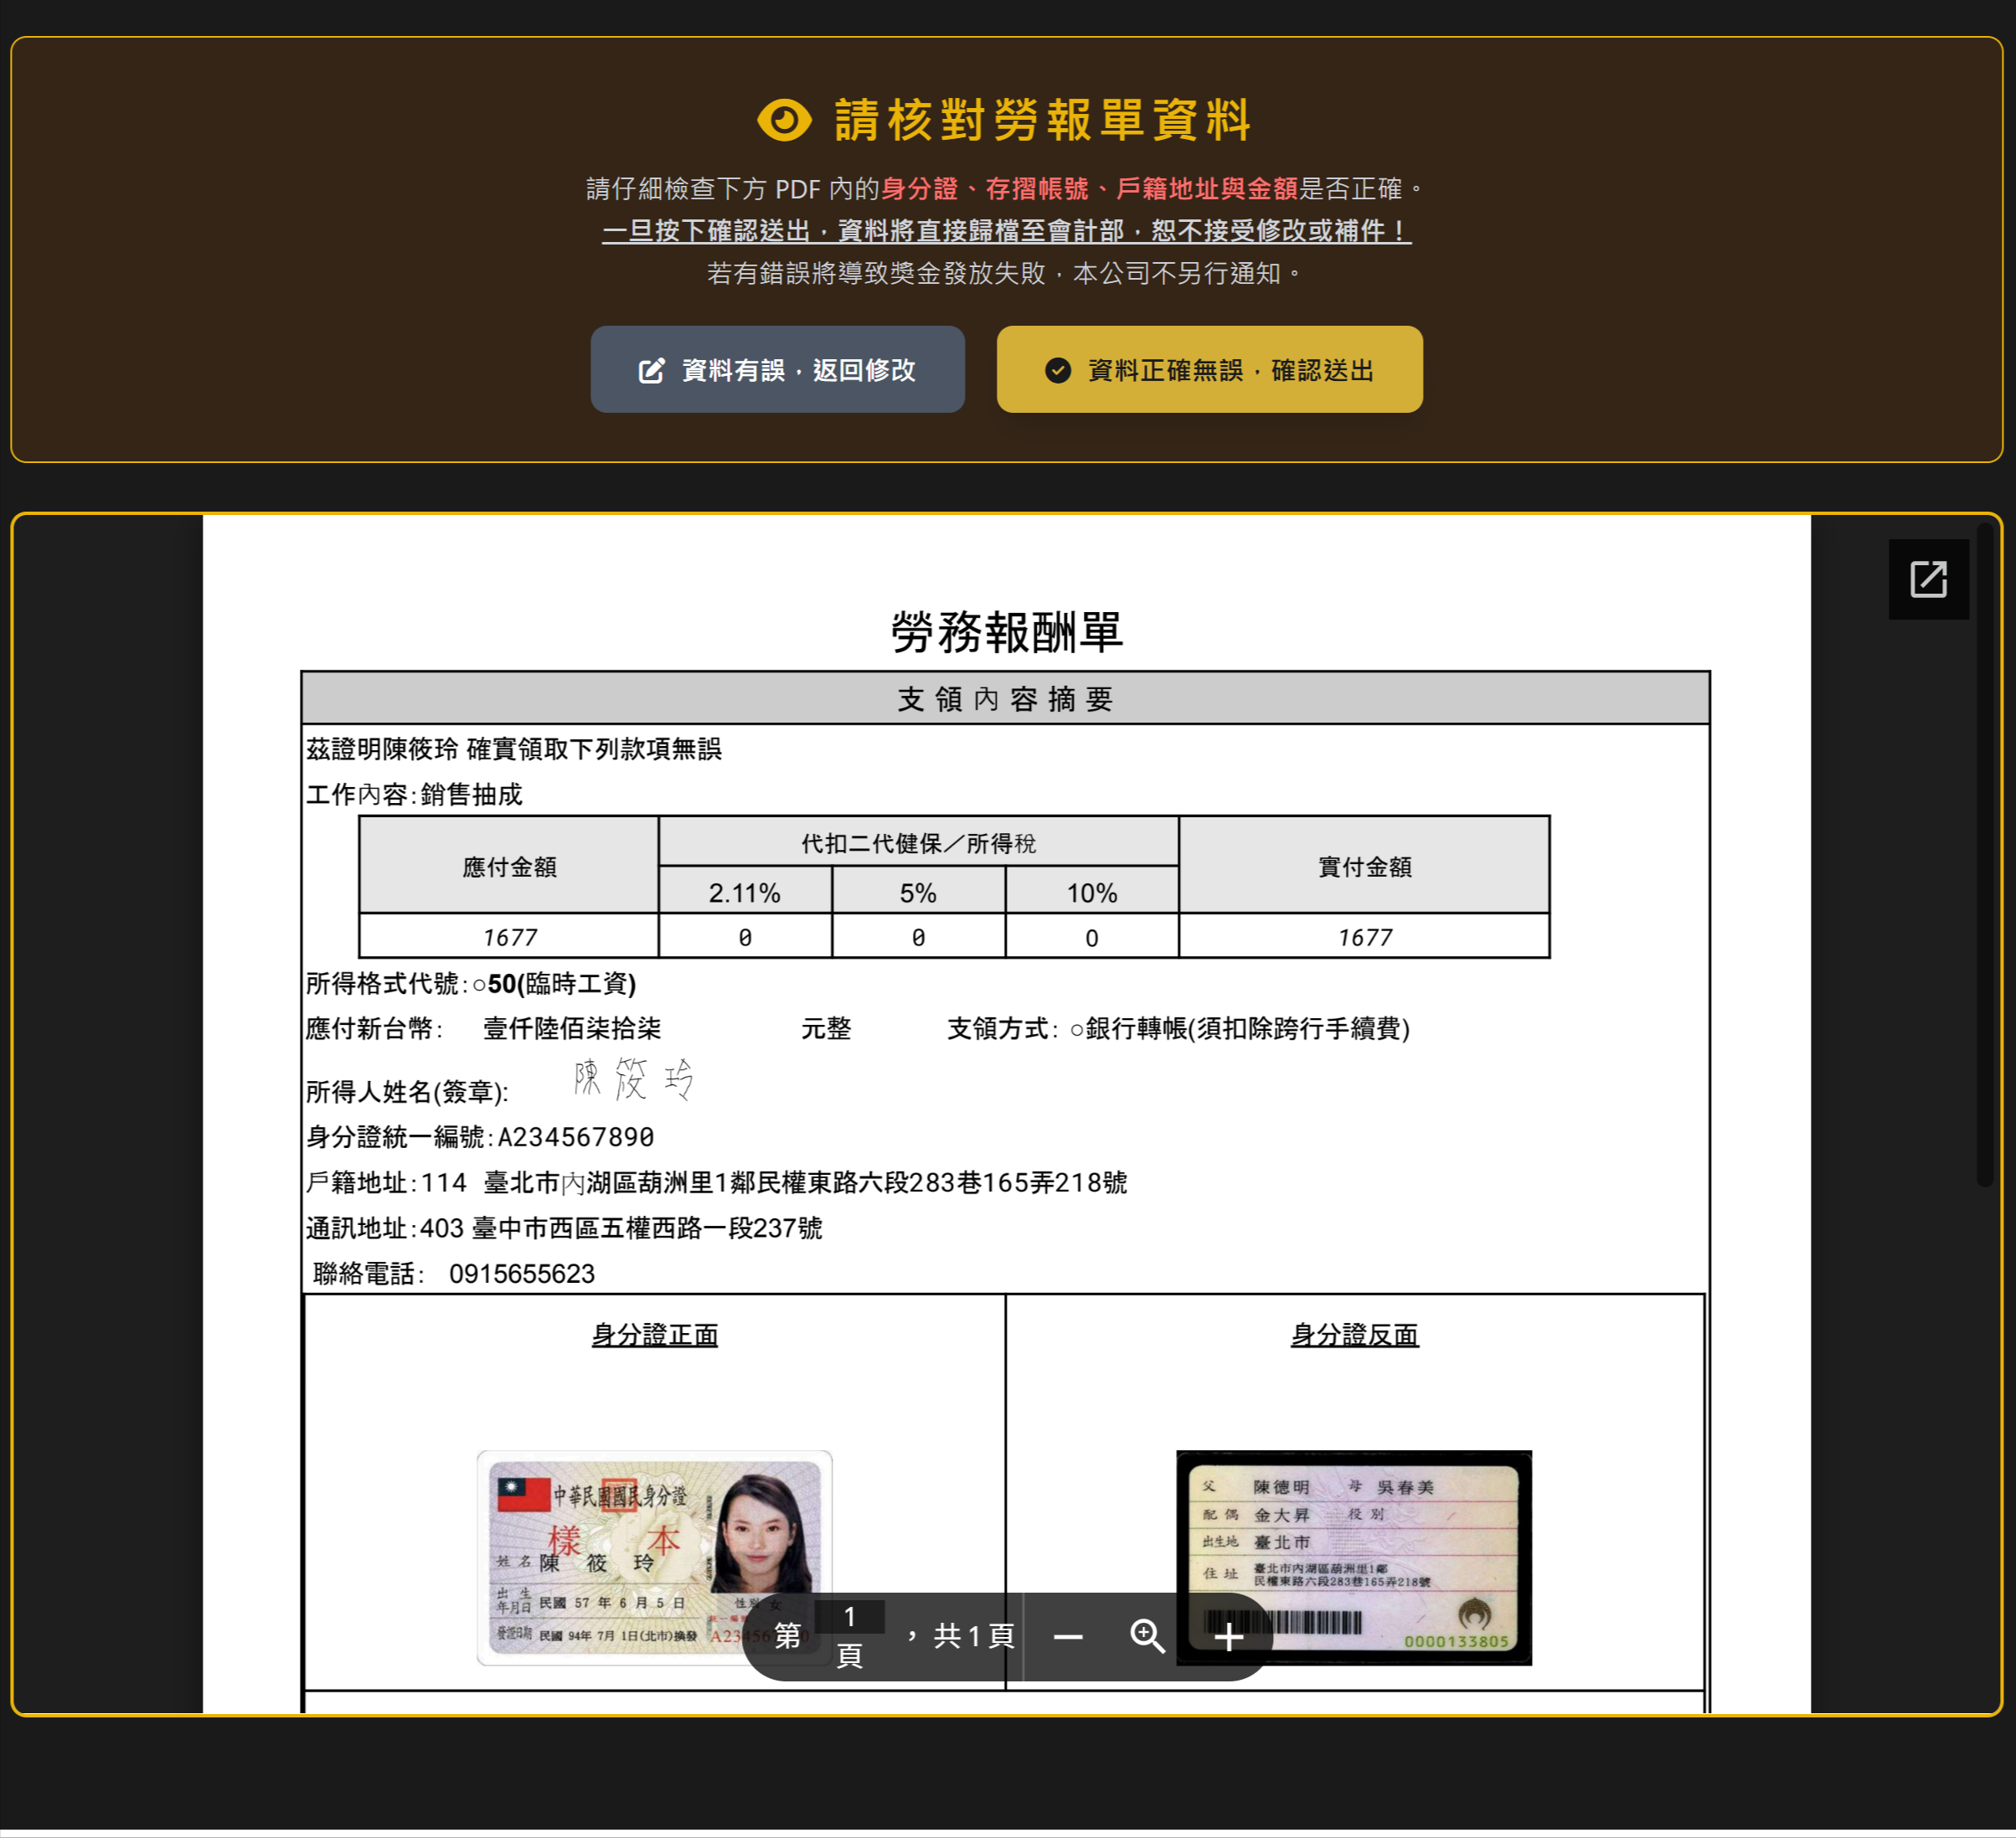Select the zoom in (plus) icon on PDF toolbar
The height and width of the screenshot is (1838, 2016).
pos(1229,1637)
